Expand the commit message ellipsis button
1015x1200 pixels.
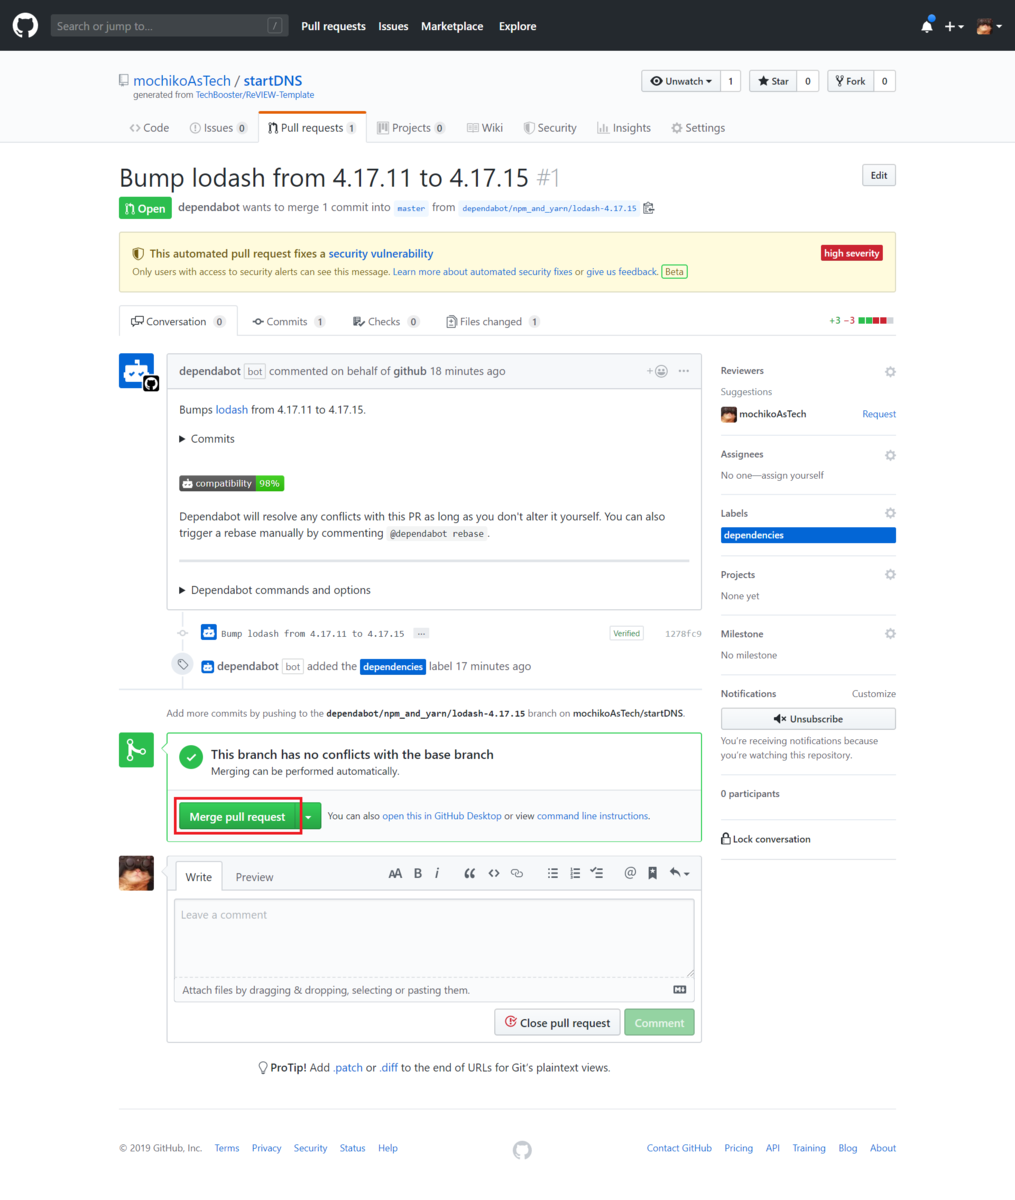[421, 633]
